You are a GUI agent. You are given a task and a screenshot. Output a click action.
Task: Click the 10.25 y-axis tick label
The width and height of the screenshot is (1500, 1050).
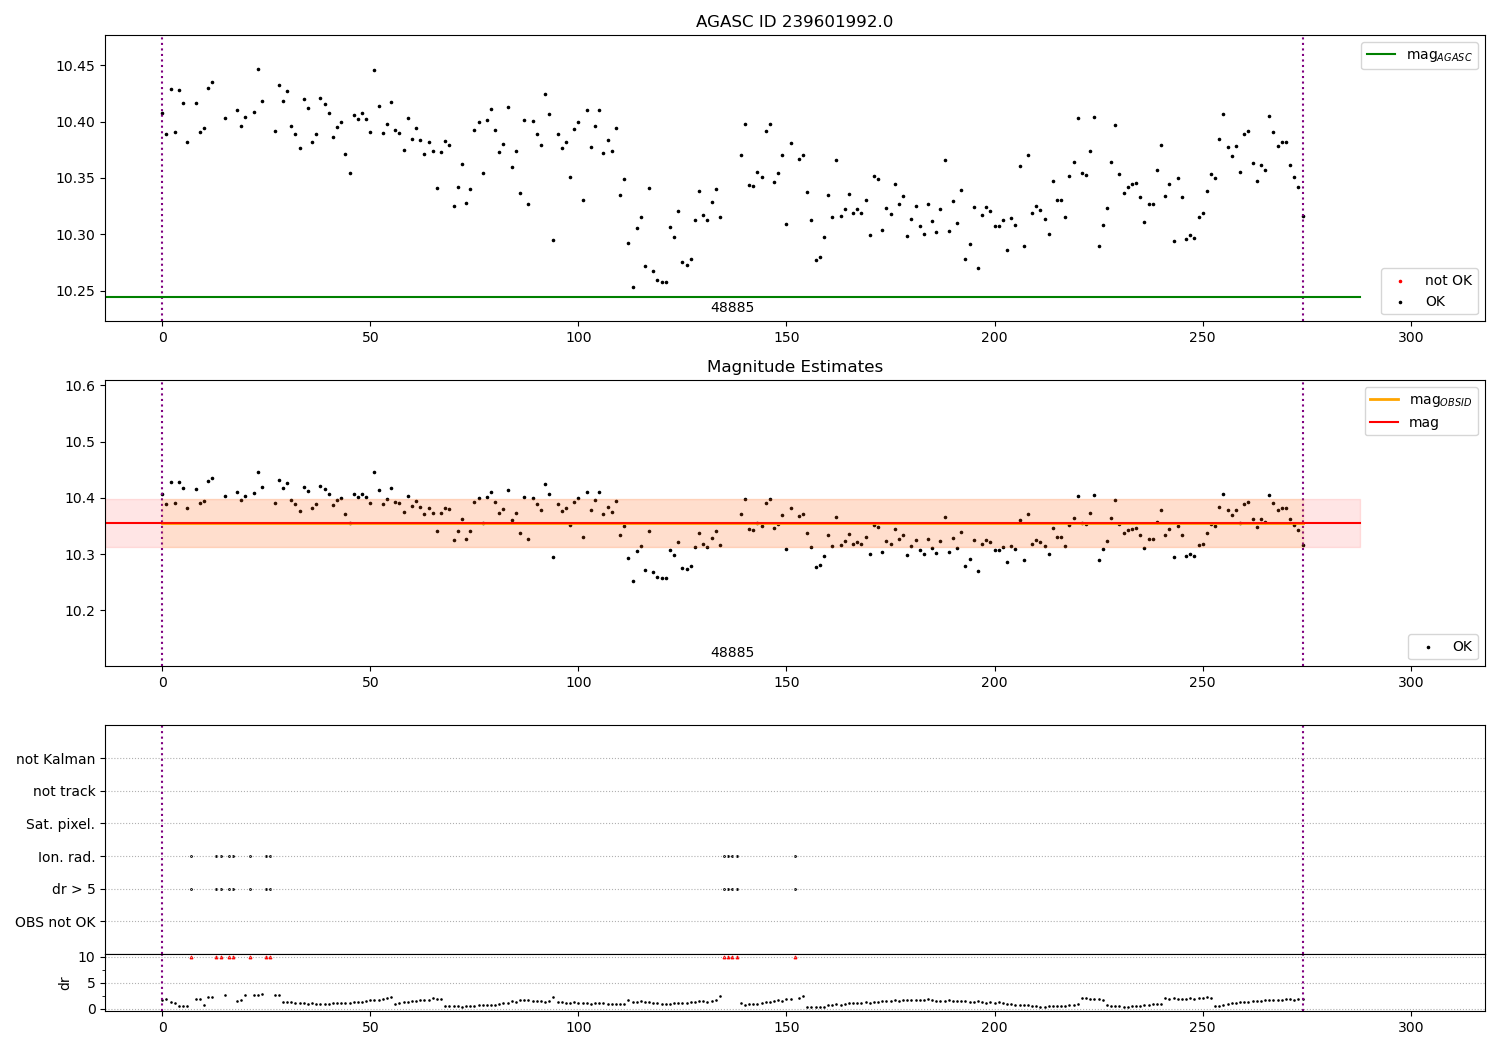75,292
